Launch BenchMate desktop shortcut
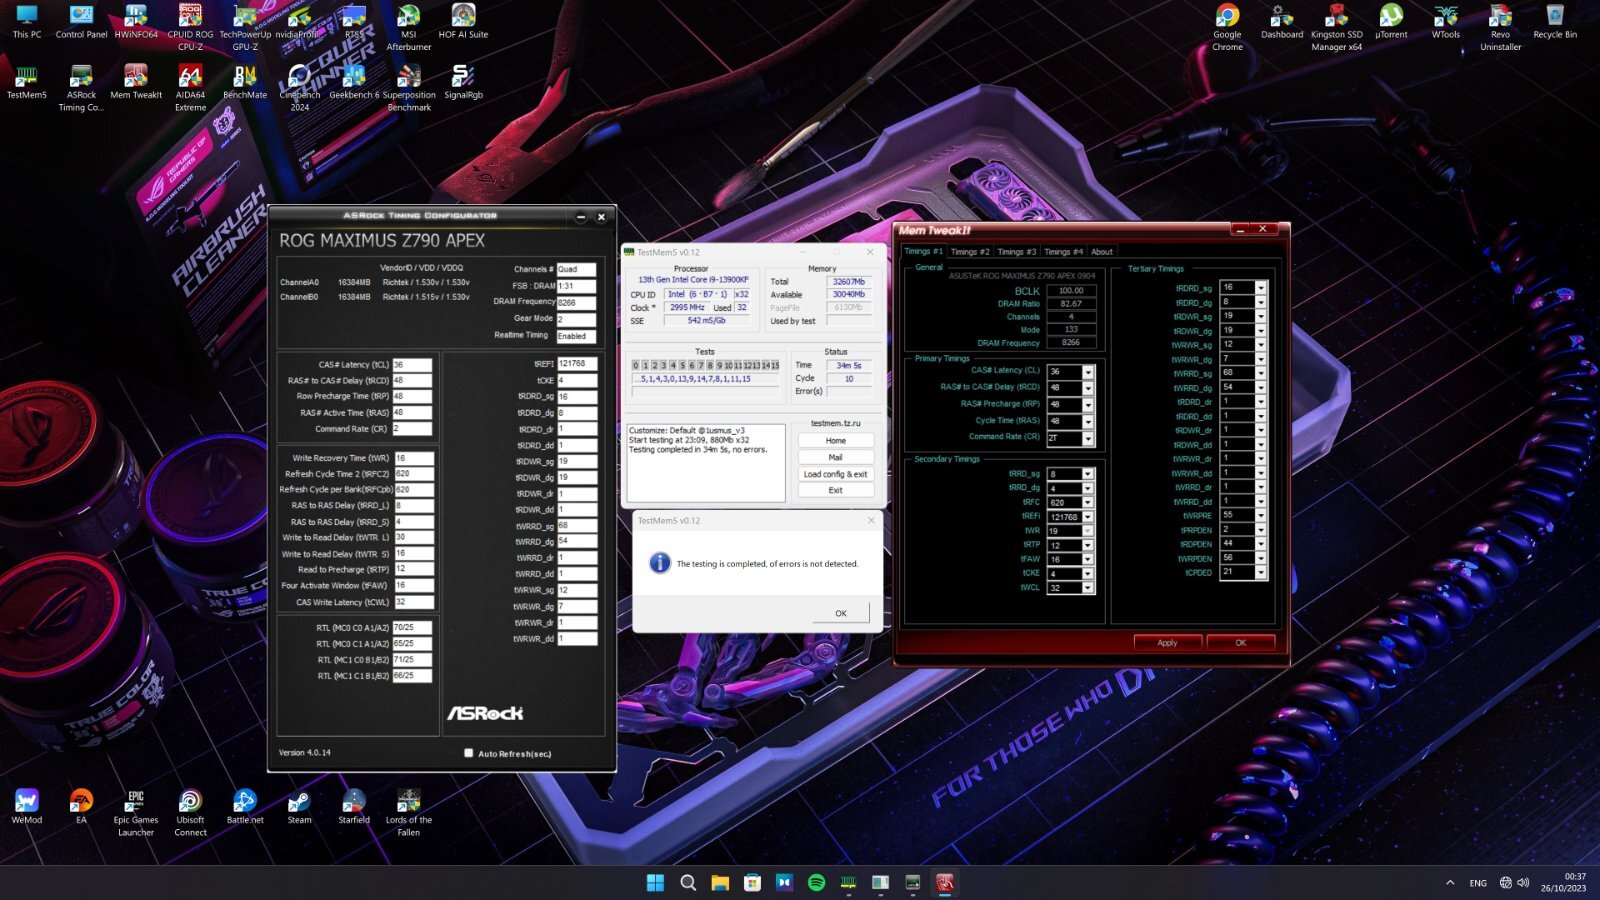This screenshot has height=900, width=1600. pyautogui.click(x=245, y=83)
